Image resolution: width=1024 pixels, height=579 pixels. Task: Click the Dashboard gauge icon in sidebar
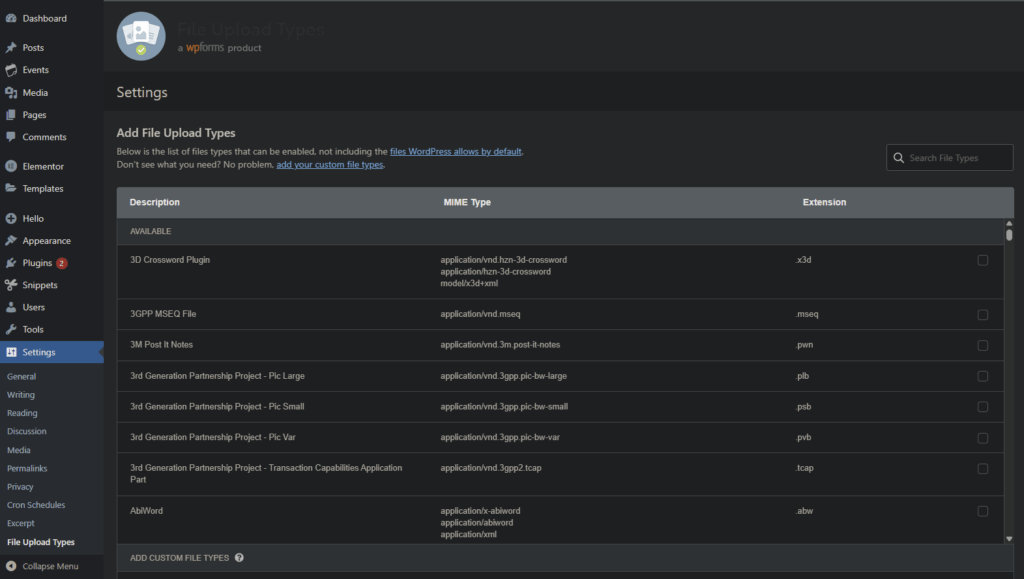[11, 18]
